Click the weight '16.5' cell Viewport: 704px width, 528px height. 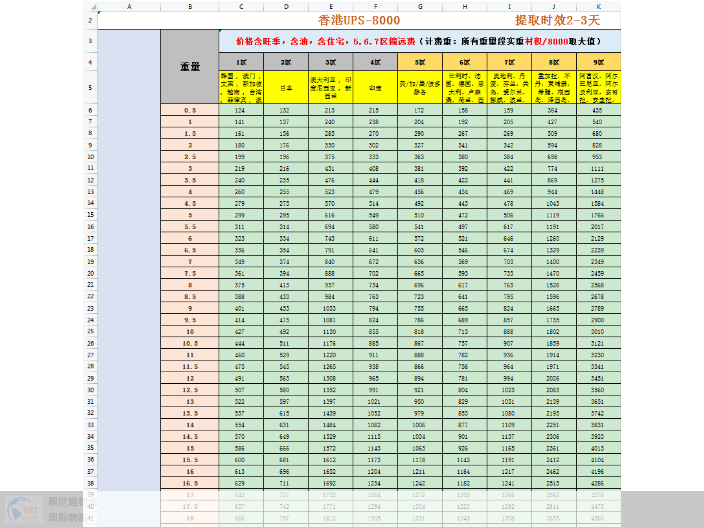pos(190,483)
